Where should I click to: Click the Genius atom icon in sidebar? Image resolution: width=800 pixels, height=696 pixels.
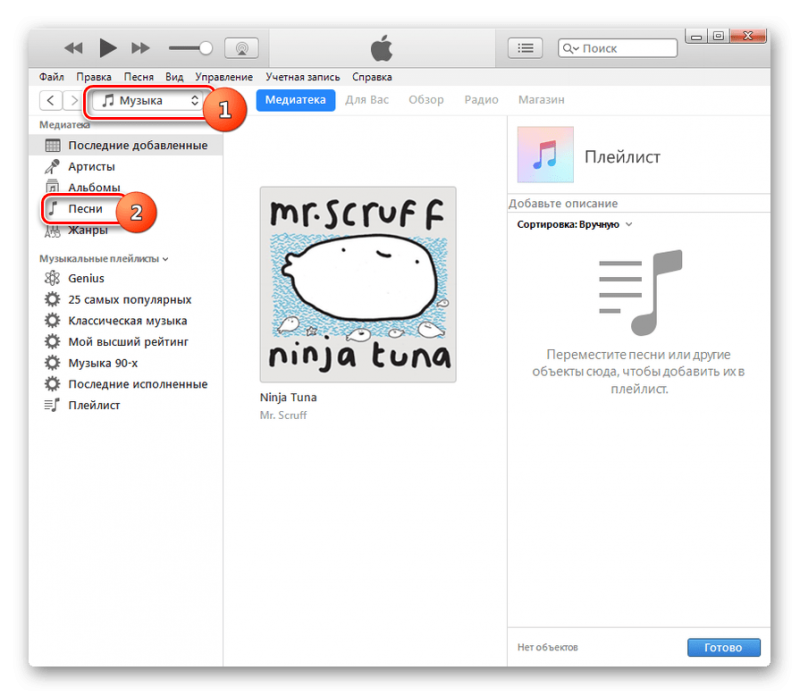coord(52,278)
